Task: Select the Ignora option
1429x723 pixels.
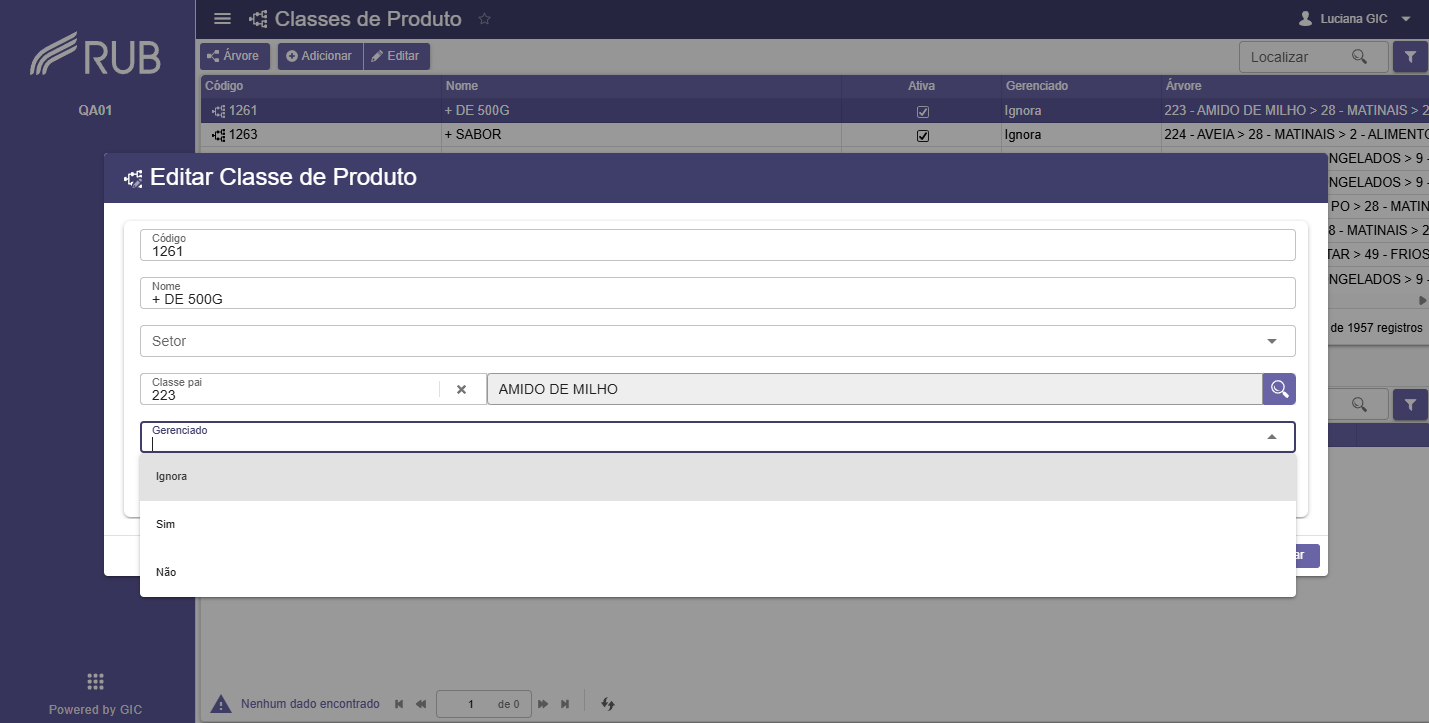Action: 718,477
